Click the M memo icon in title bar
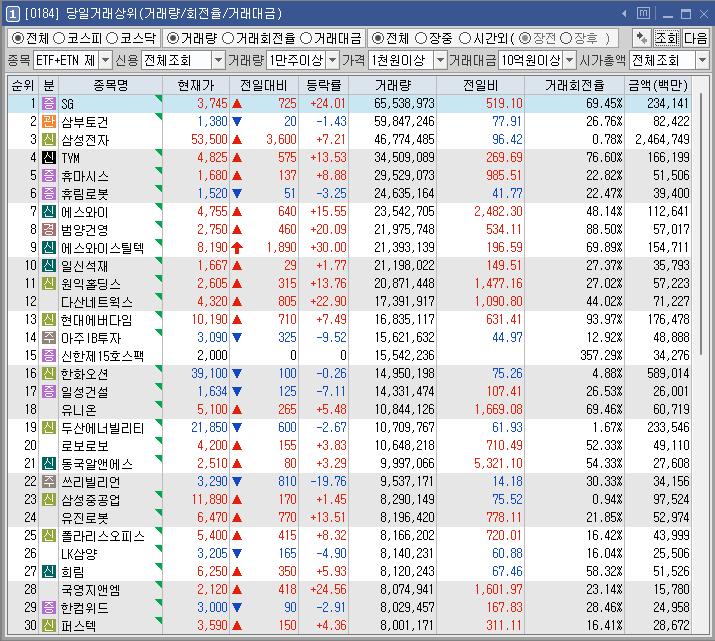715x641 pixels. point(643,14)
